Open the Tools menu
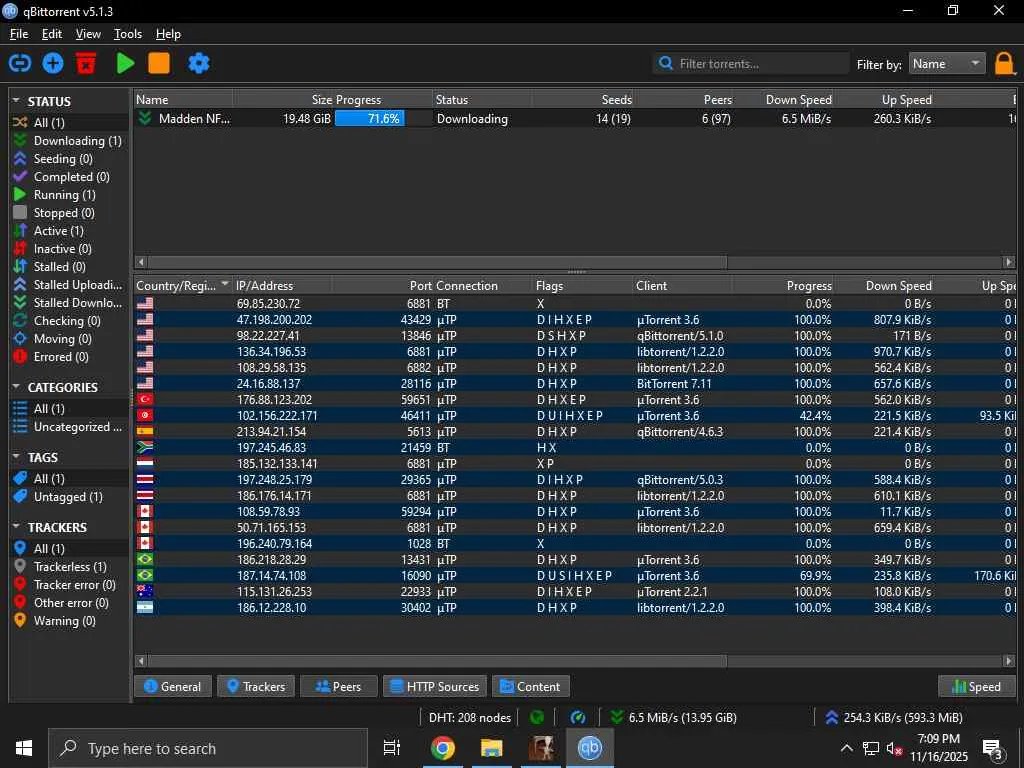 pos(127,34)
